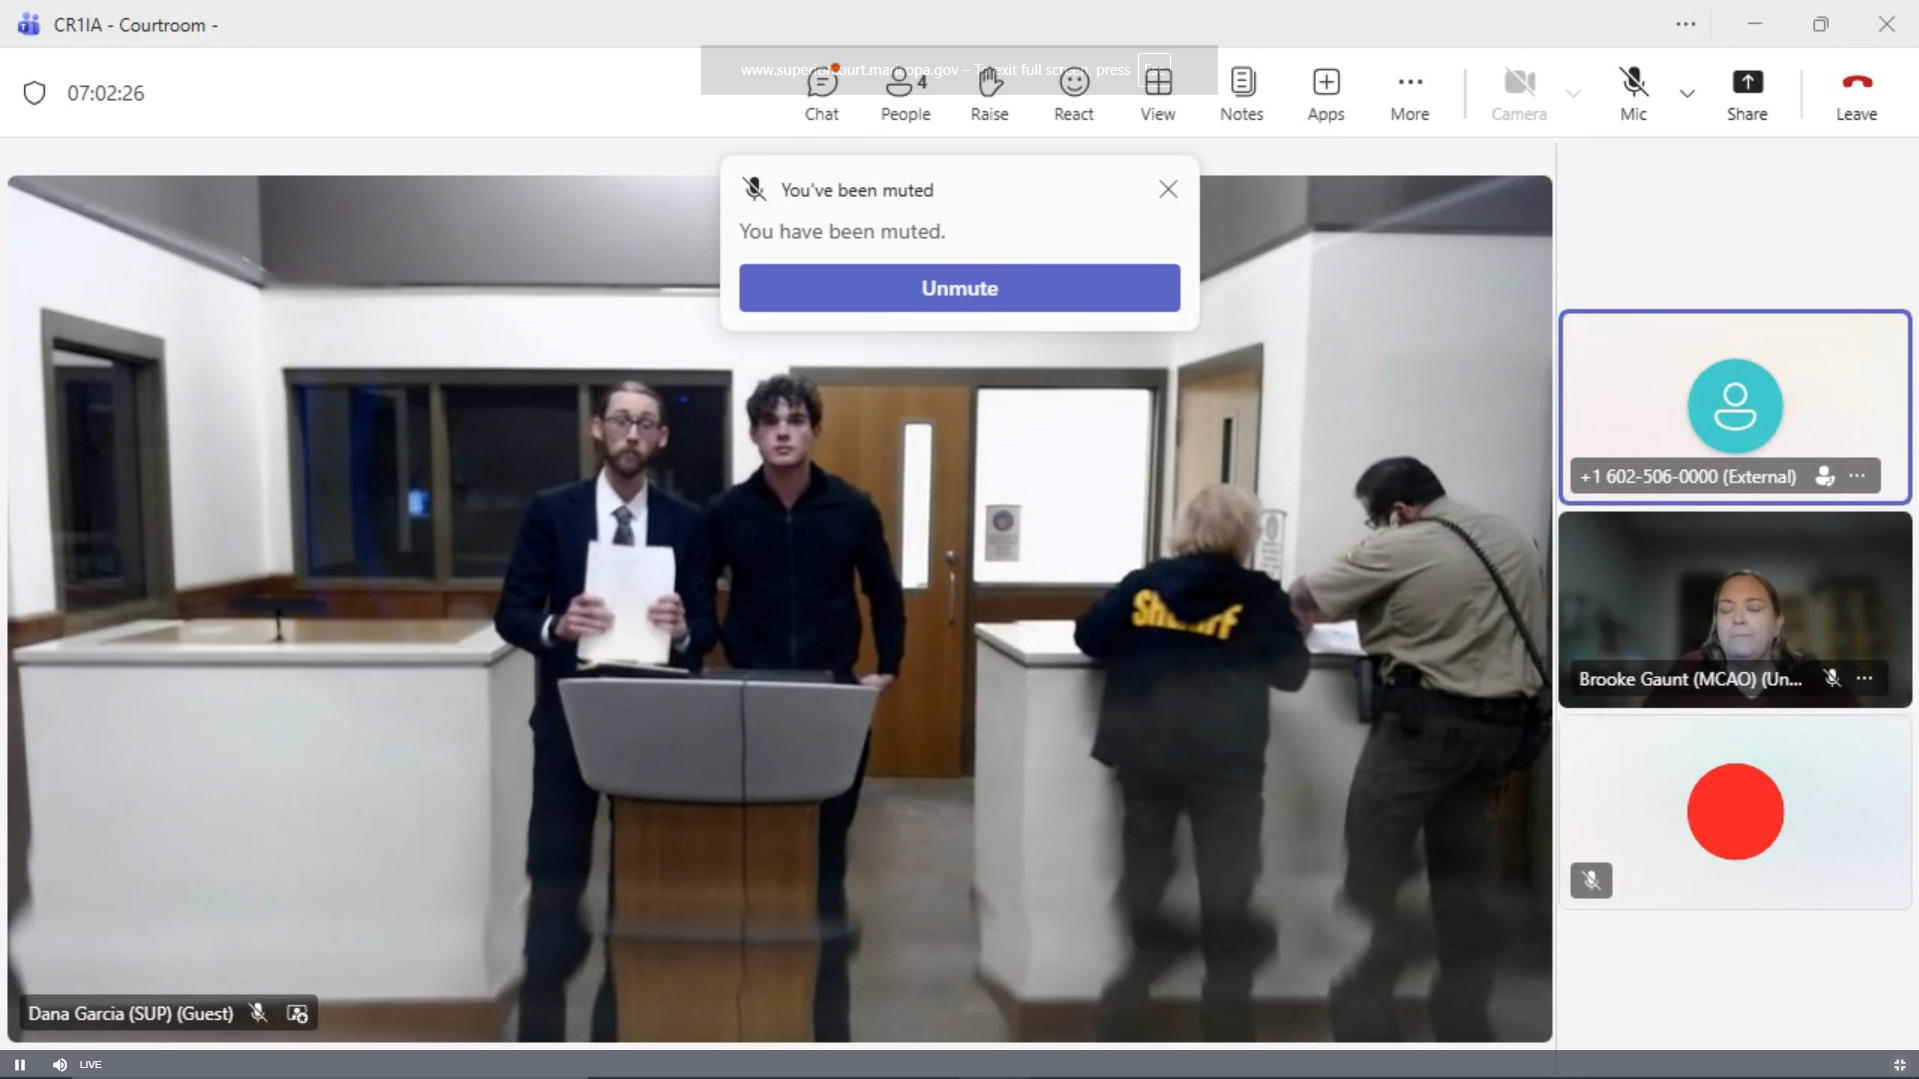Open the More actions menu
The width and height of the screenshot is (1919, 1079).
(1409, 93)
